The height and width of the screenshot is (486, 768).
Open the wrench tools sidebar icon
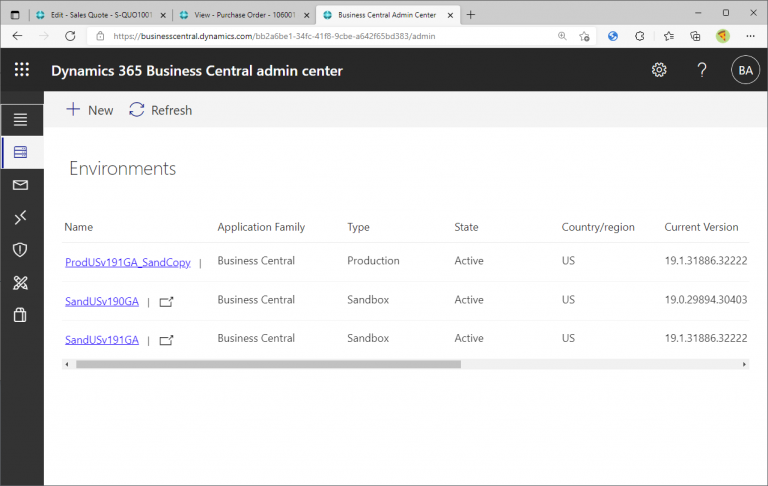[21, 282]
